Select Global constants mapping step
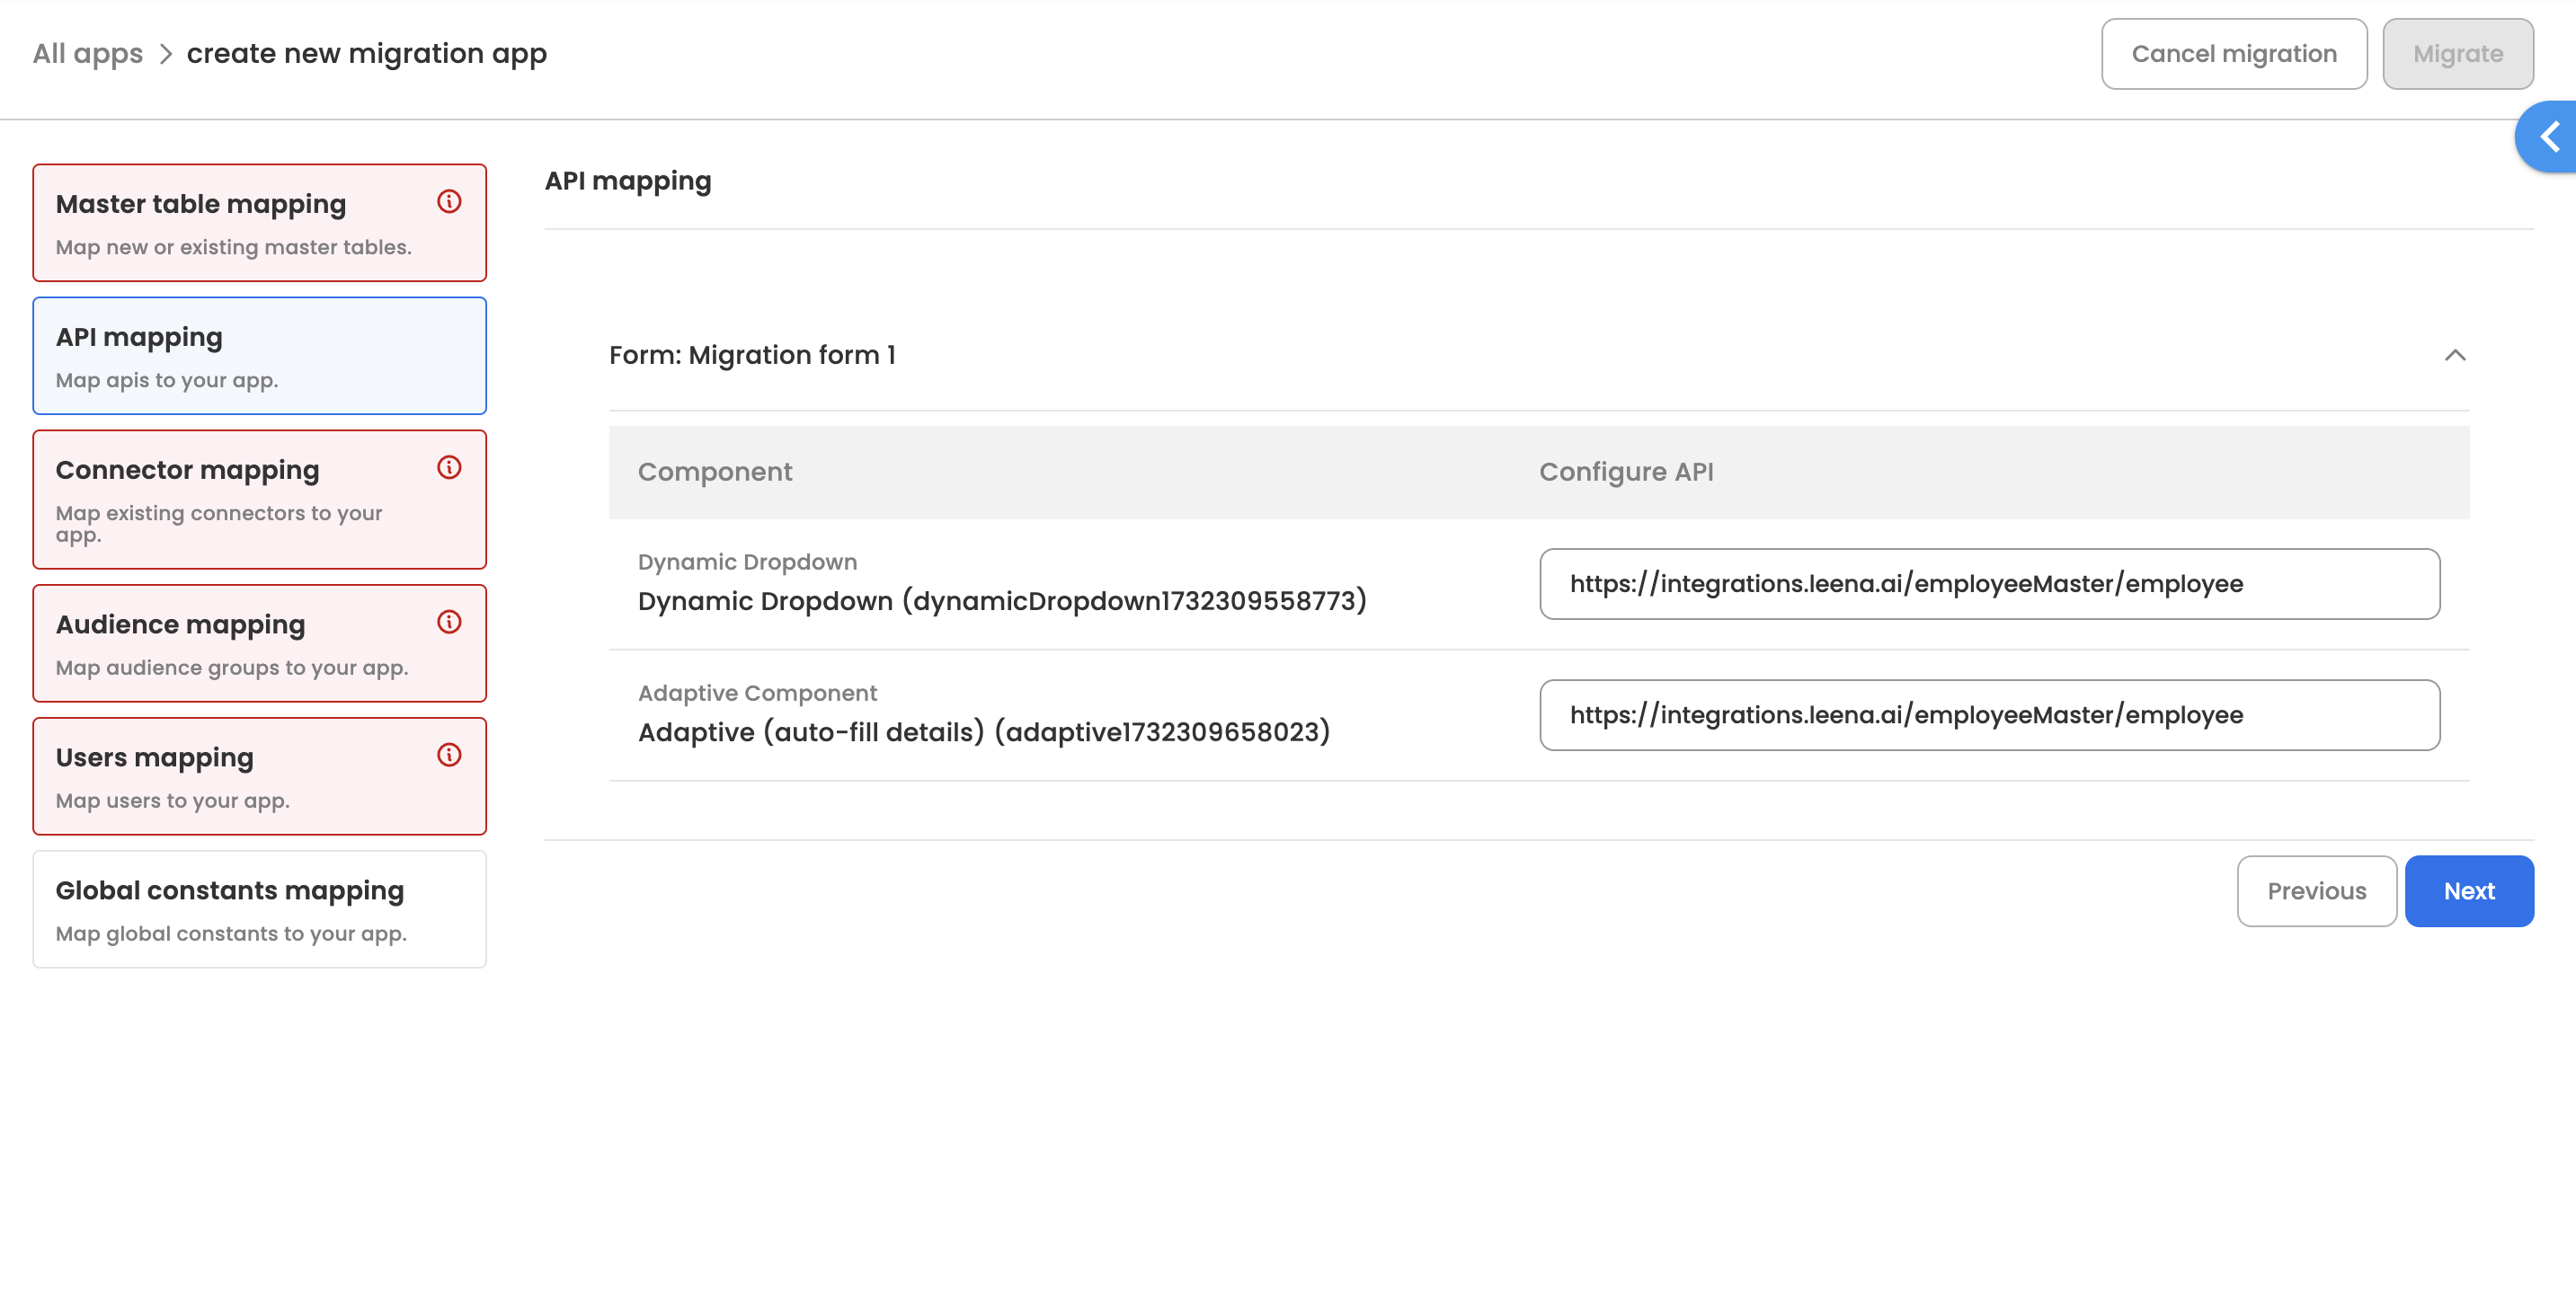The image size is (2576, 1301). point(259,909)
